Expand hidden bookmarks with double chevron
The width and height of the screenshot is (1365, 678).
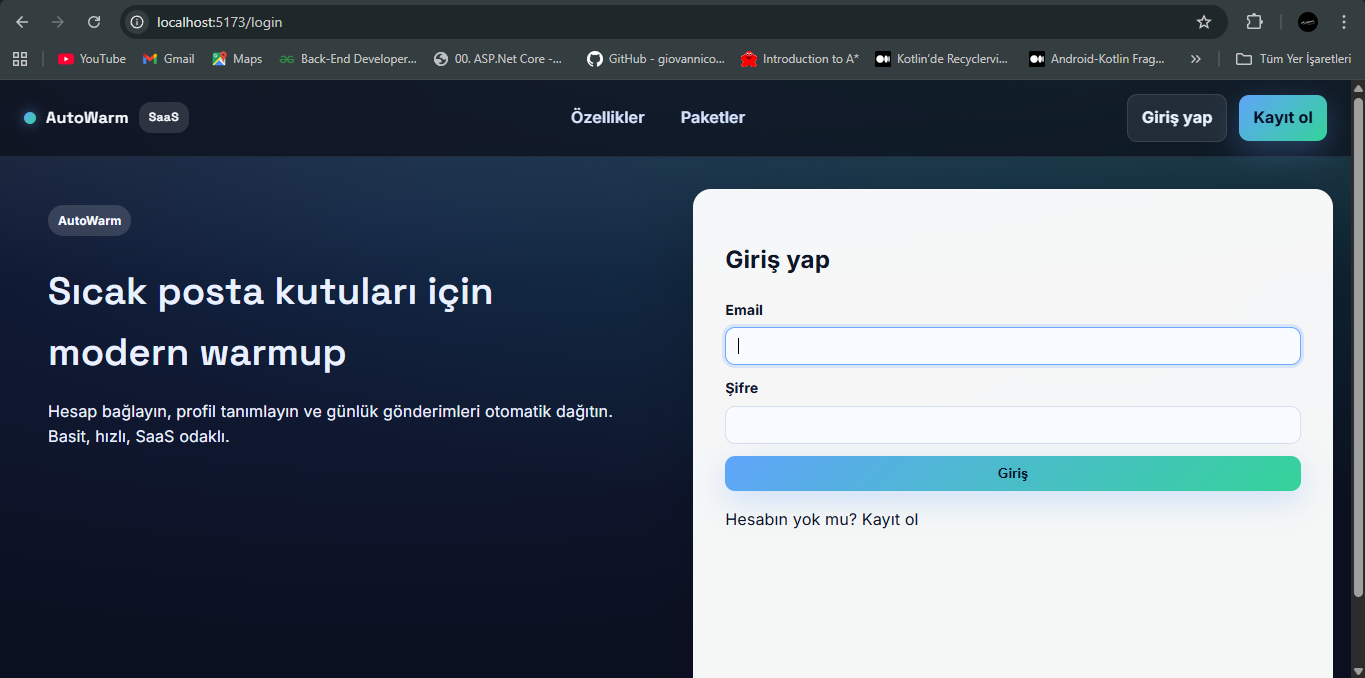coord(1195,59)
